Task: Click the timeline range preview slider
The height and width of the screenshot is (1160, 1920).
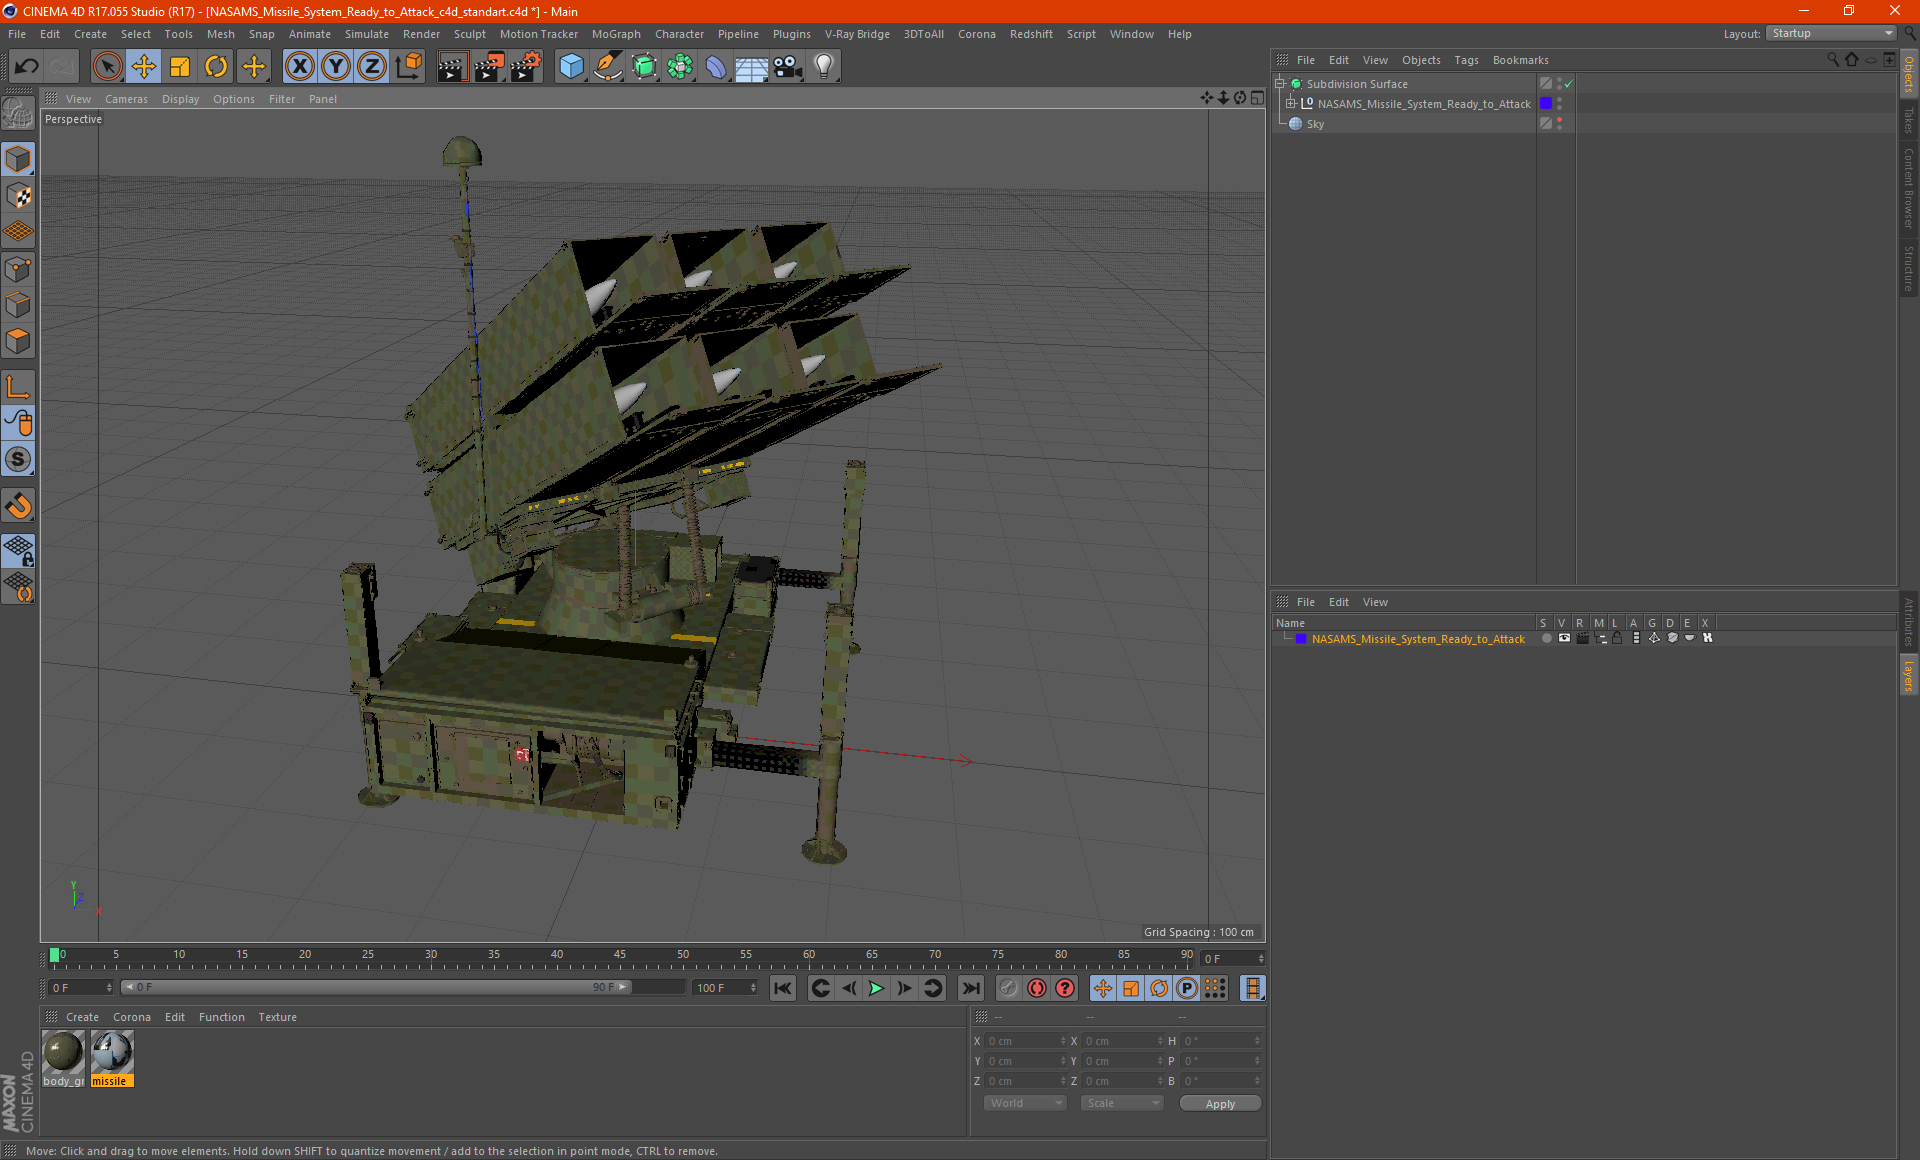Action: pos(376,987)
